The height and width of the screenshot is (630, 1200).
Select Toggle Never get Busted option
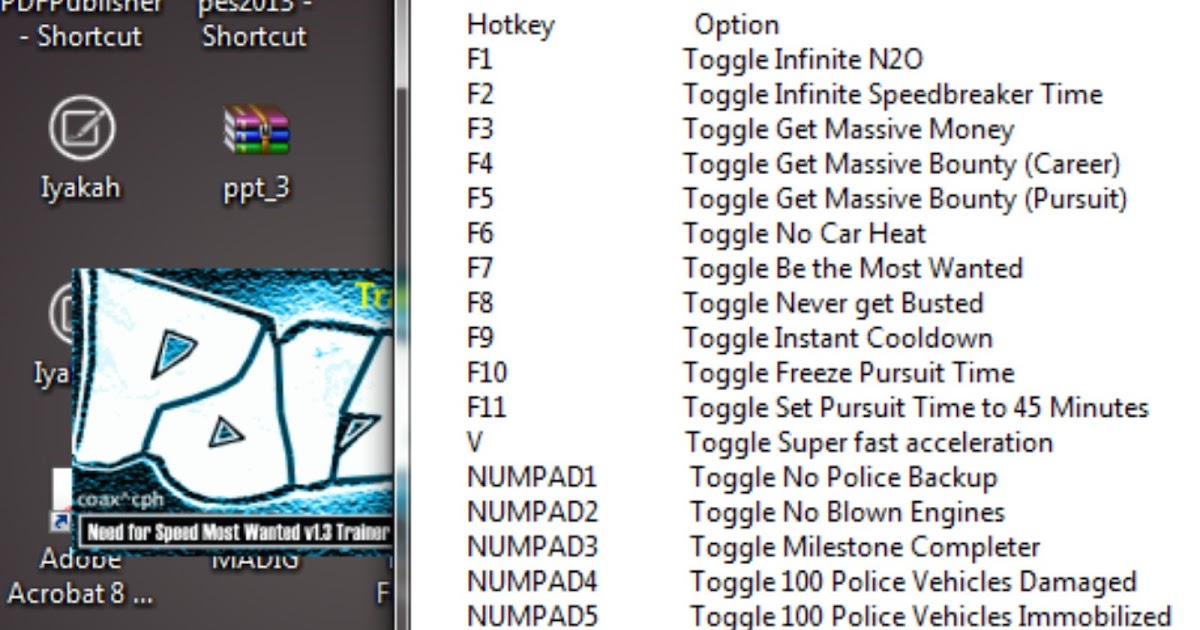833,303
